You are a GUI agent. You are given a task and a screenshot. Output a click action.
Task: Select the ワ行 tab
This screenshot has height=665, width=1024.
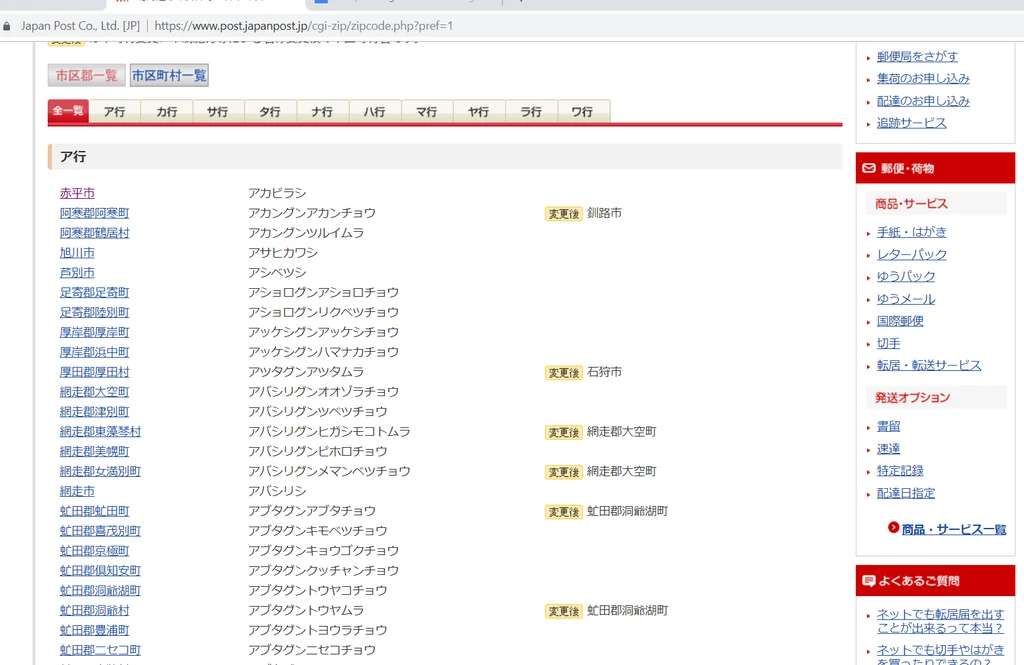583,112
